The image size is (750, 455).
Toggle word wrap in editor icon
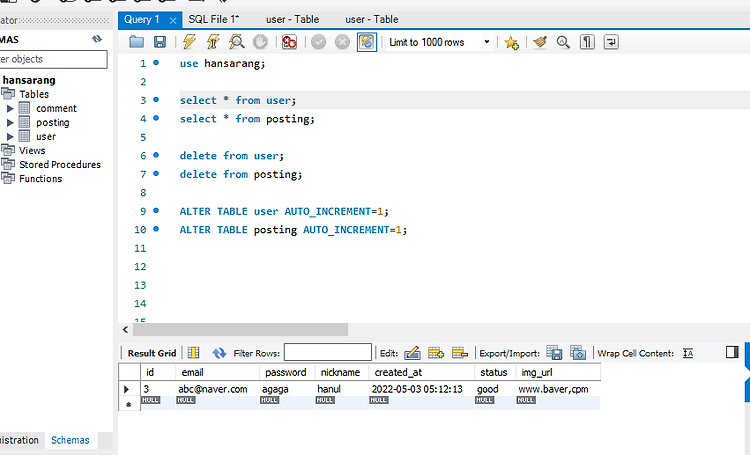pos(611,42)
